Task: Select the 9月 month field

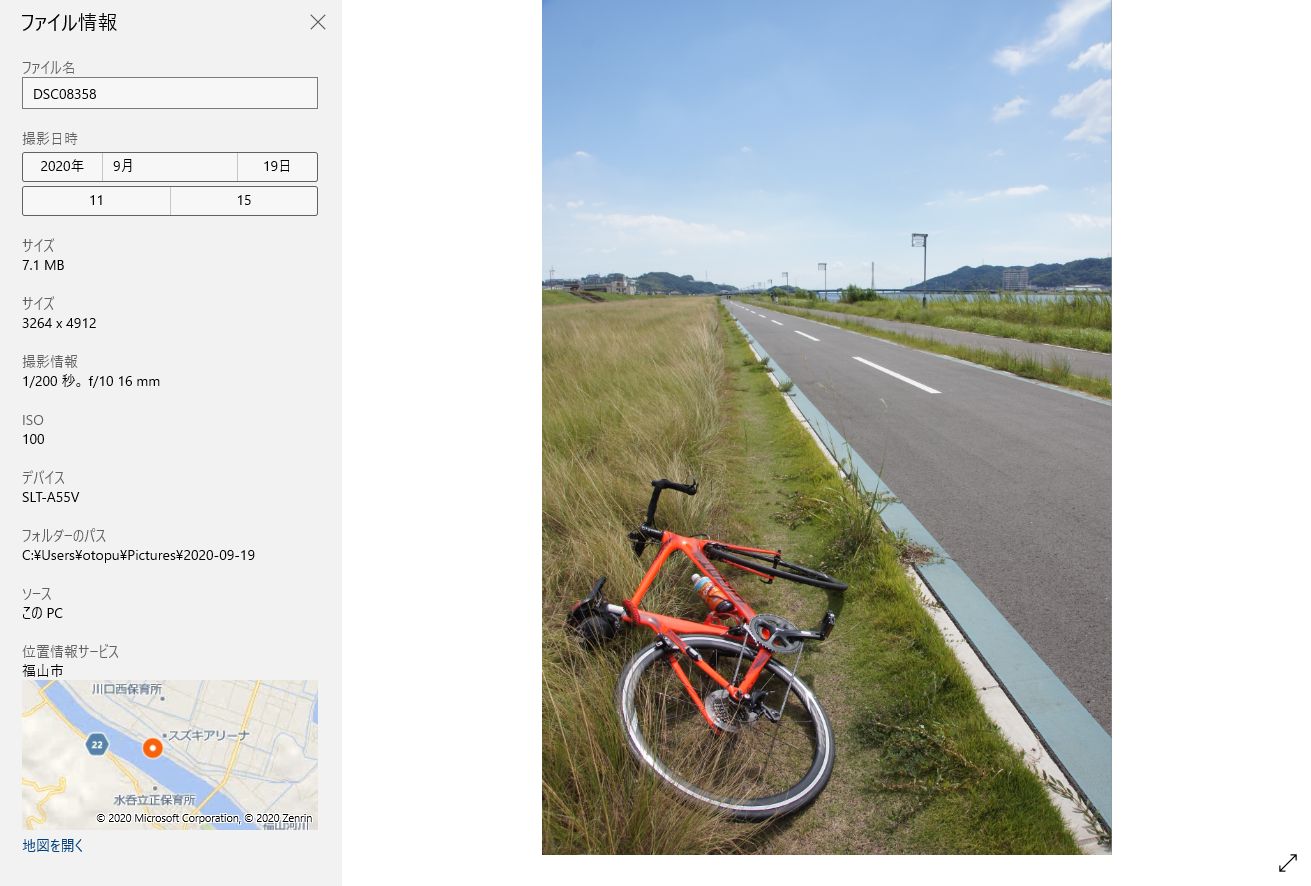Action: coord(170,167)
